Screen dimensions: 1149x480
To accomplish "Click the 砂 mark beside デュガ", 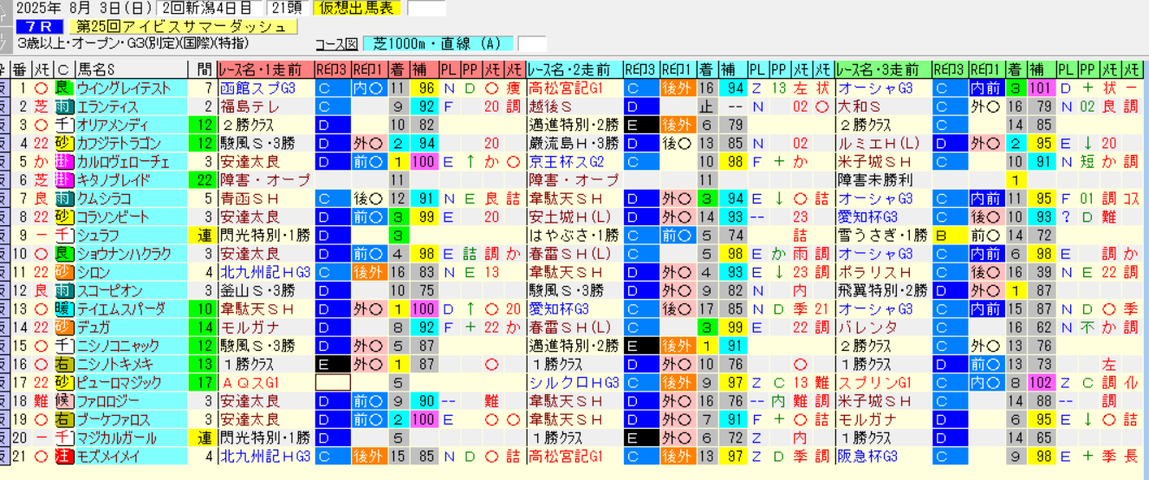I will click(x=64, y=327).
